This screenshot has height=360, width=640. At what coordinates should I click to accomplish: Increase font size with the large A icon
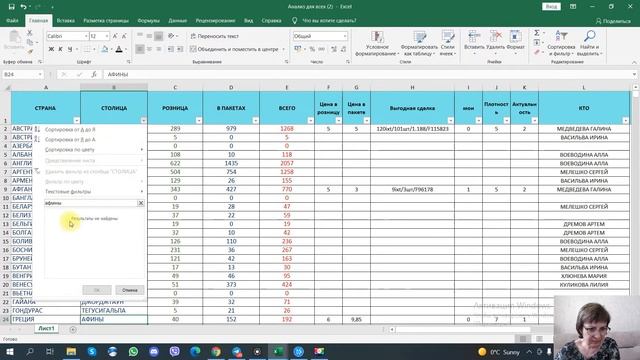(115, 36)
